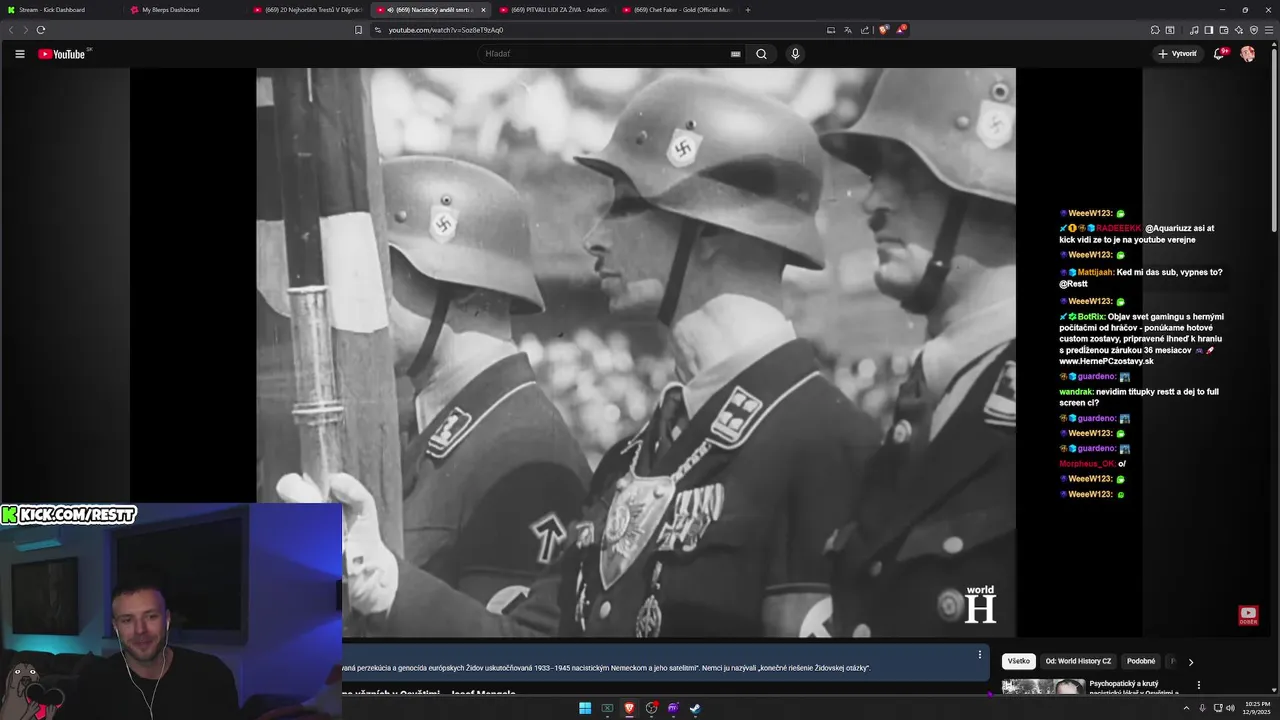Image resolution: width=1280 pixels, height=720 pixels.
Task: Open the Brave main hamburger menu
Action: click(x=1269, y=30)
